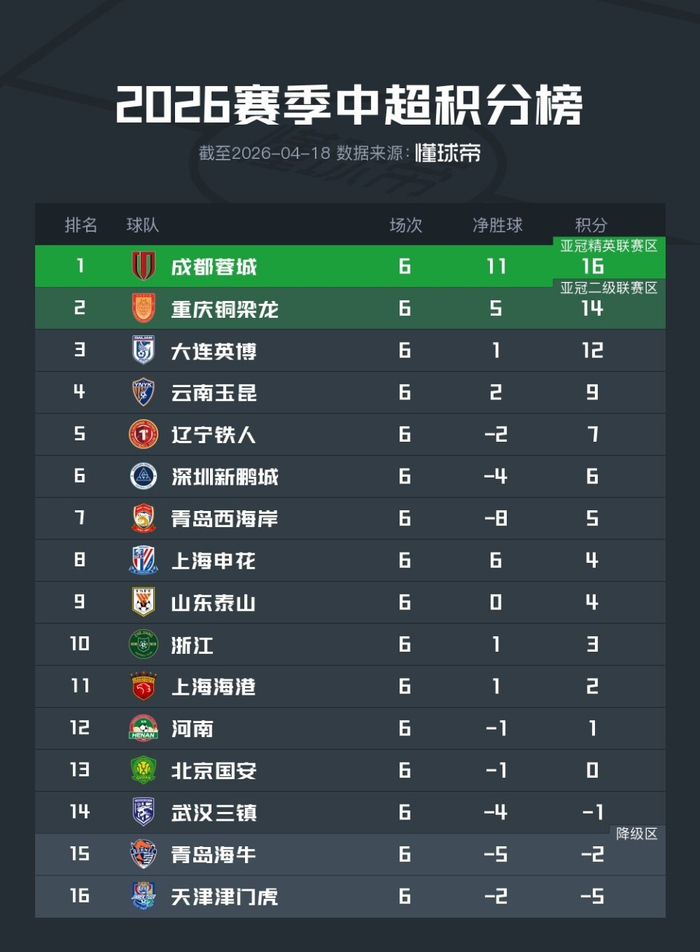Image resolution: width=700 pixels, height=952 pixels.
Task: Open the 辽宁铁人 round crest
Action: pos(144,434)
